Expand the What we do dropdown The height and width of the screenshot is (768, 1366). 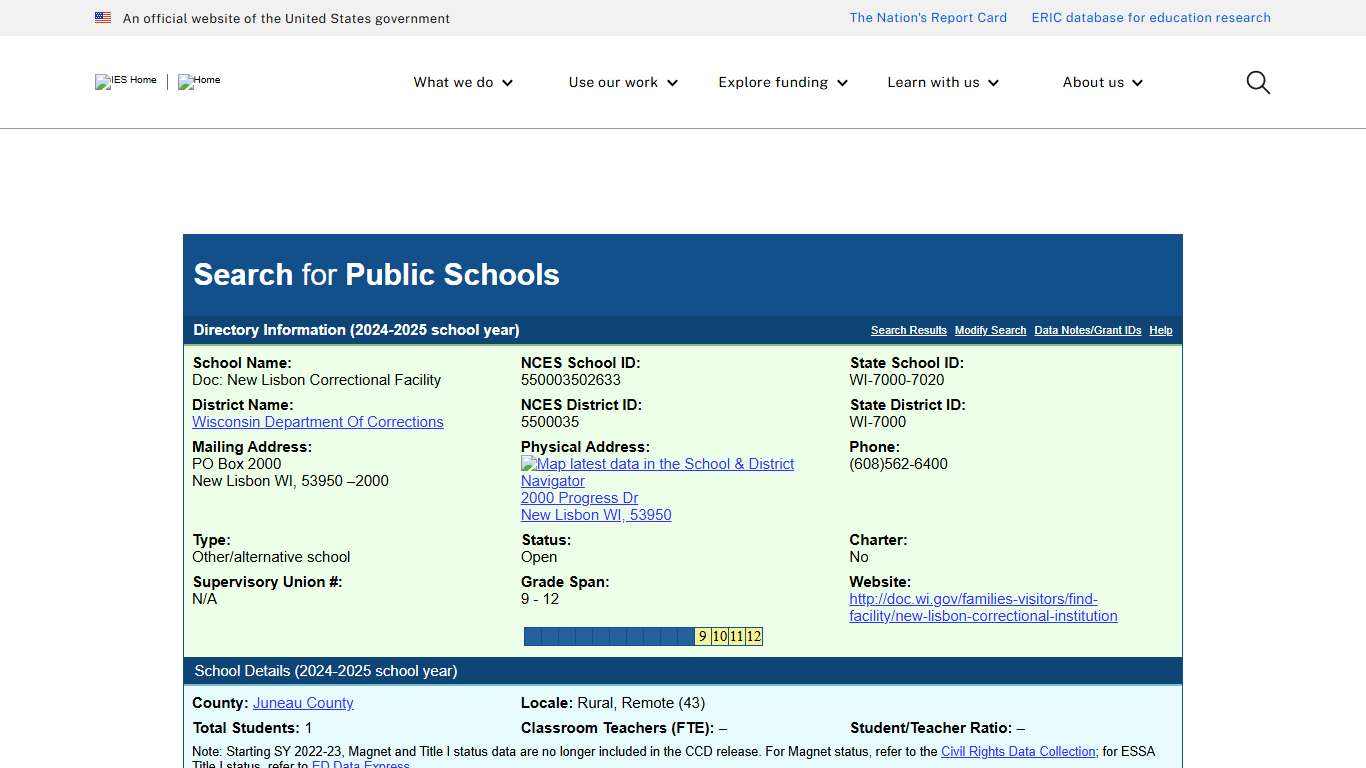[462, 82]
